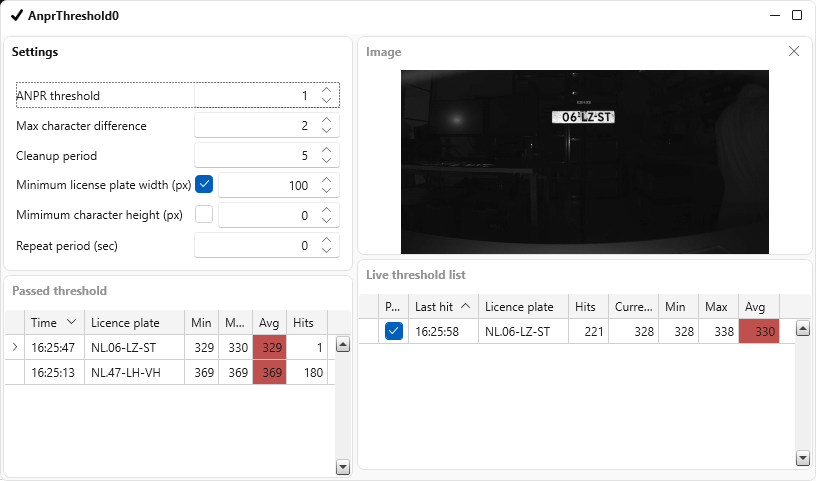Image resolution: width=816 pixels, height=481 pixels.
Task: Select the NL.06-LZ-ST plate in Passed threshold
Action: pos(134,347)
